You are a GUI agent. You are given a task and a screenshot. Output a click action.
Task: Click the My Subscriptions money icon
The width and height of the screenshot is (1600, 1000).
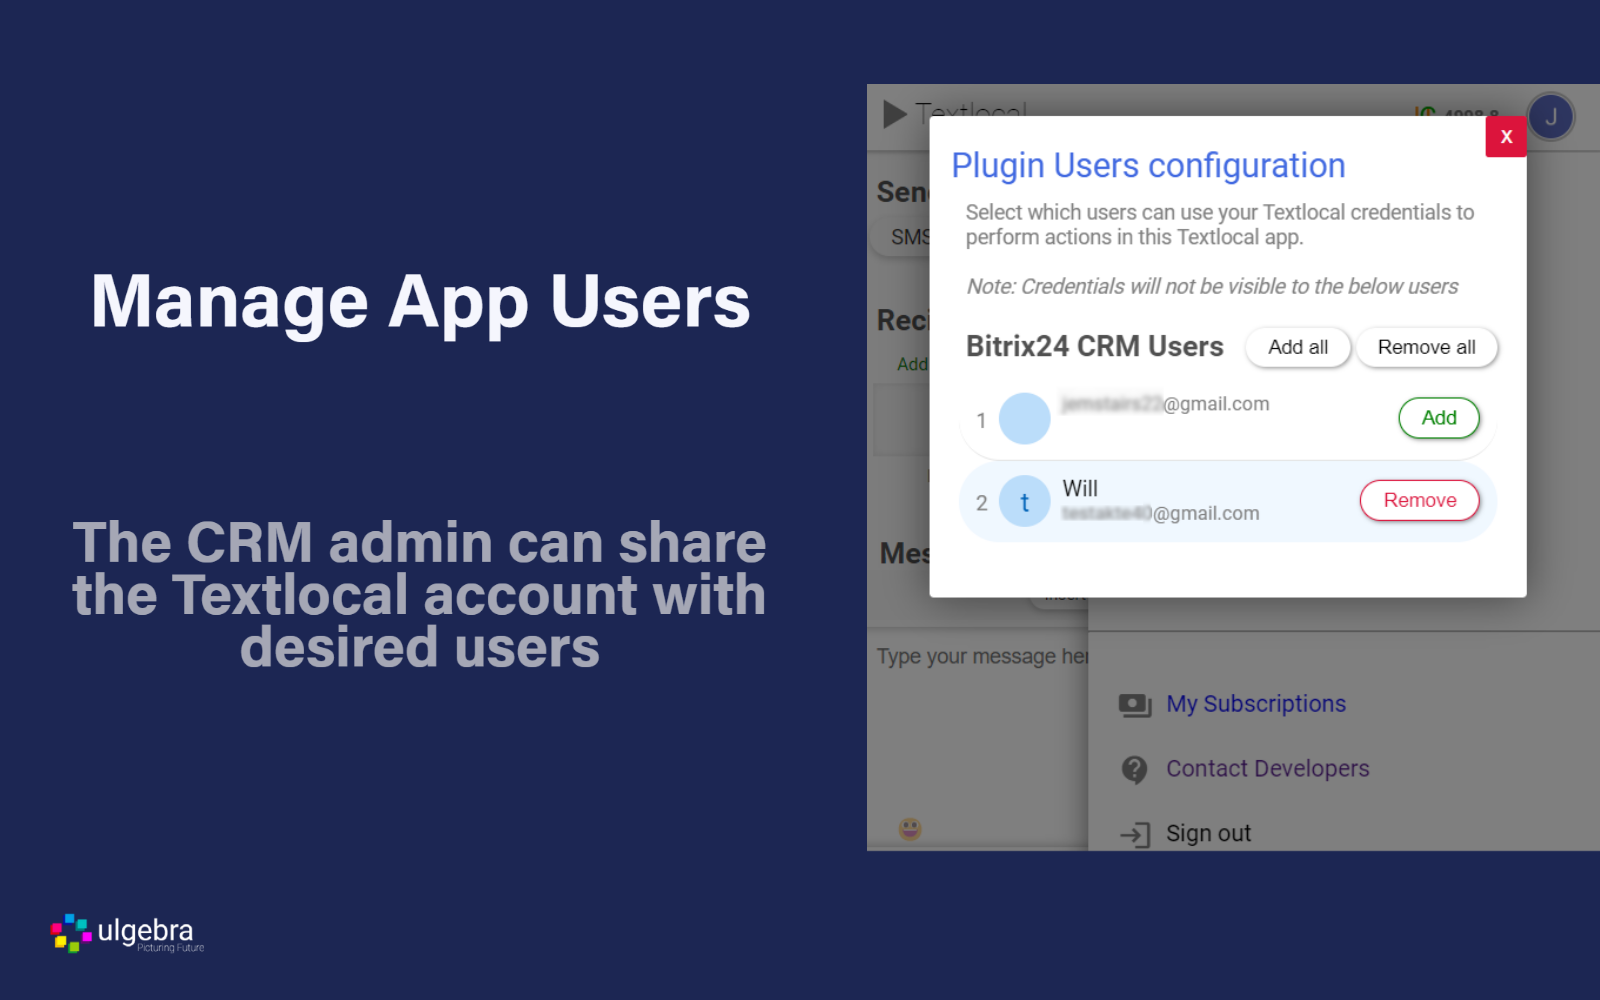[1135, 705]
